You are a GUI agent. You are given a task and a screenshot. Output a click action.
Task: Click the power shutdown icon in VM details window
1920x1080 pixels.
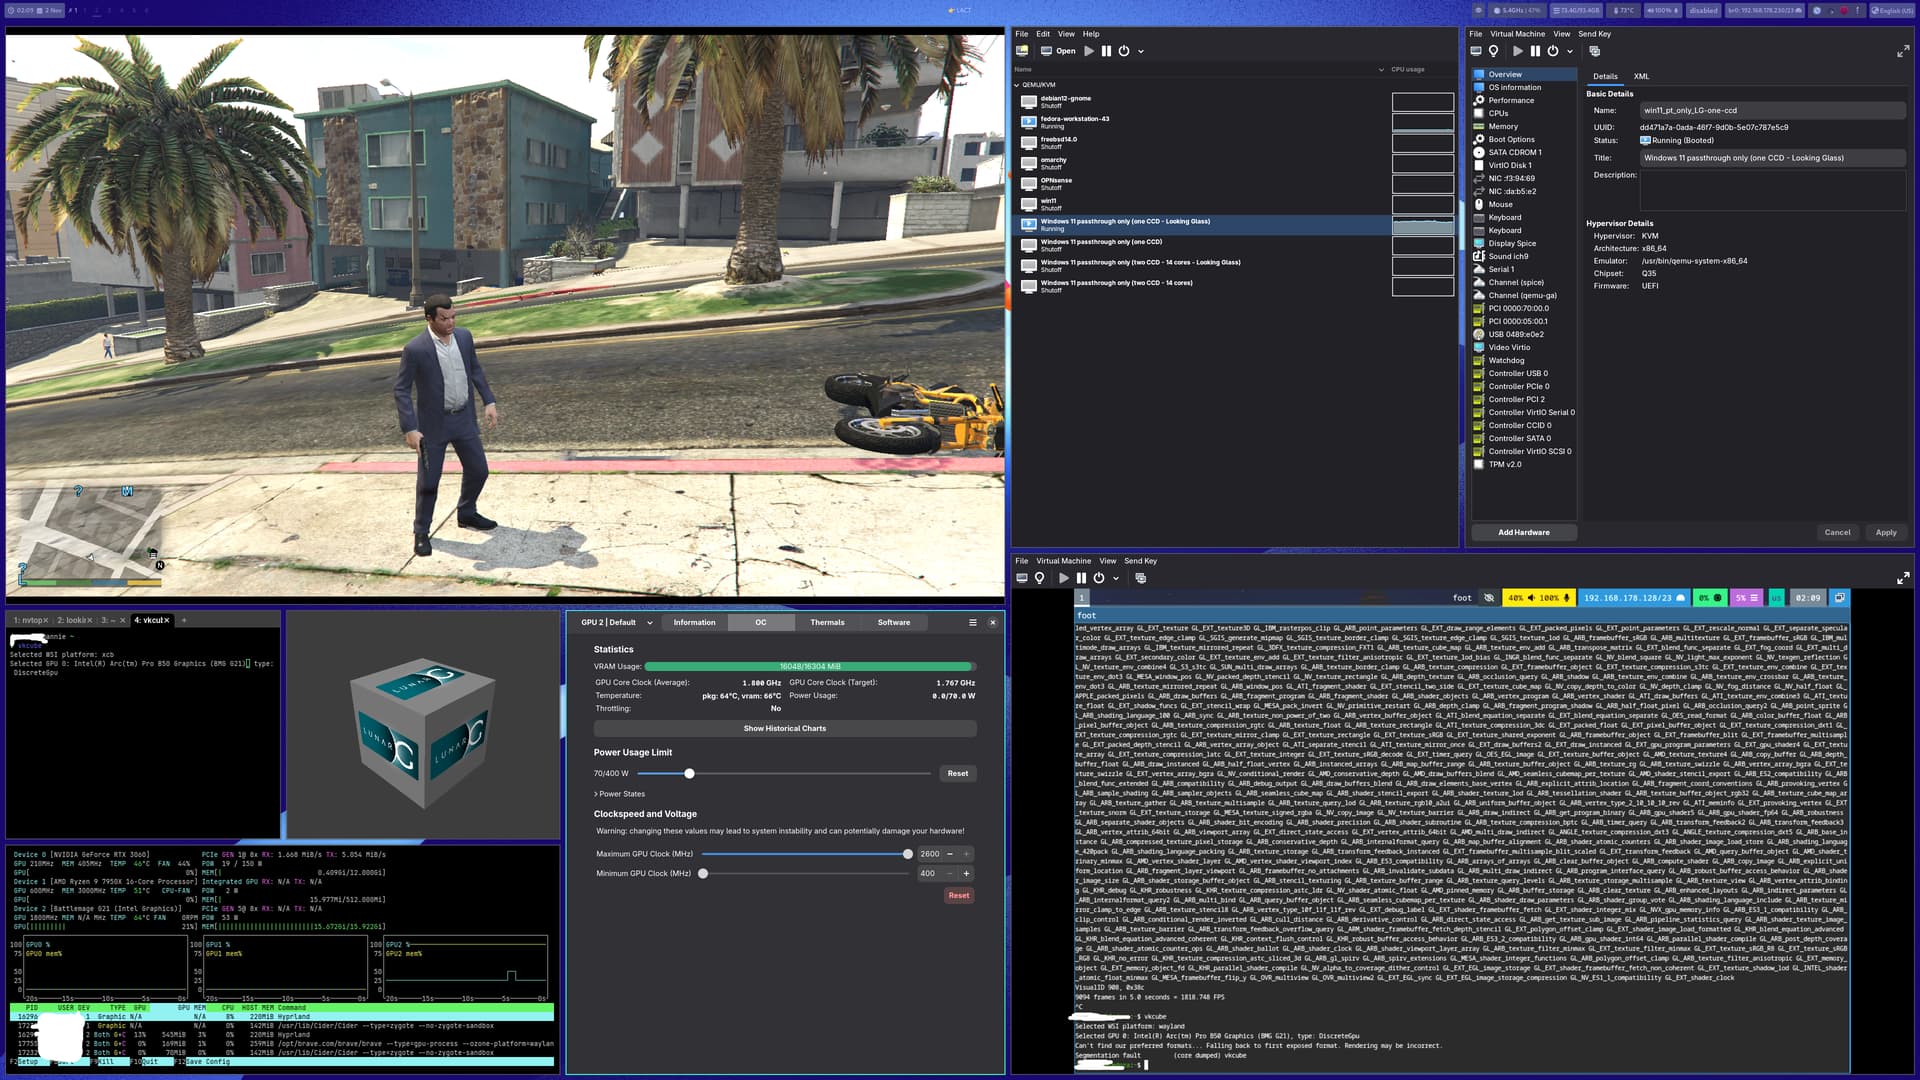pos(1552,51)
